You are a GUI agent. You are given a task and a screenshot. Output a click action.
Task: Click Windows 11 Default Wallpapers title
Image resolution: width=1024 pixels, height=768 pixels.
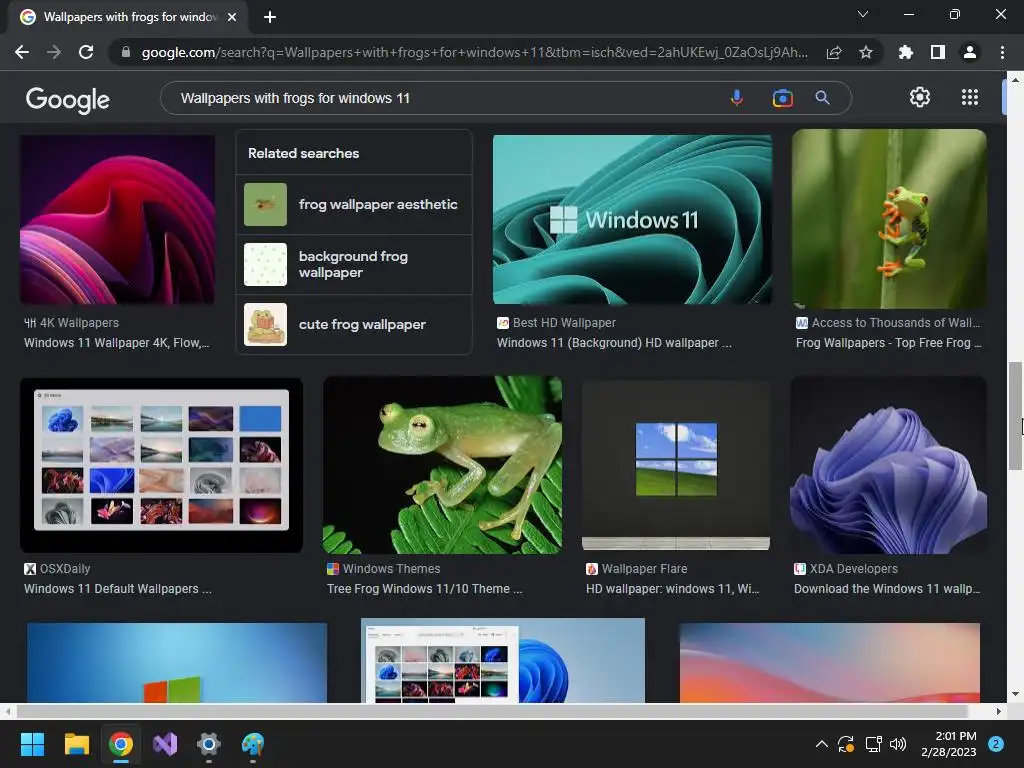click(x=118, y=589)
